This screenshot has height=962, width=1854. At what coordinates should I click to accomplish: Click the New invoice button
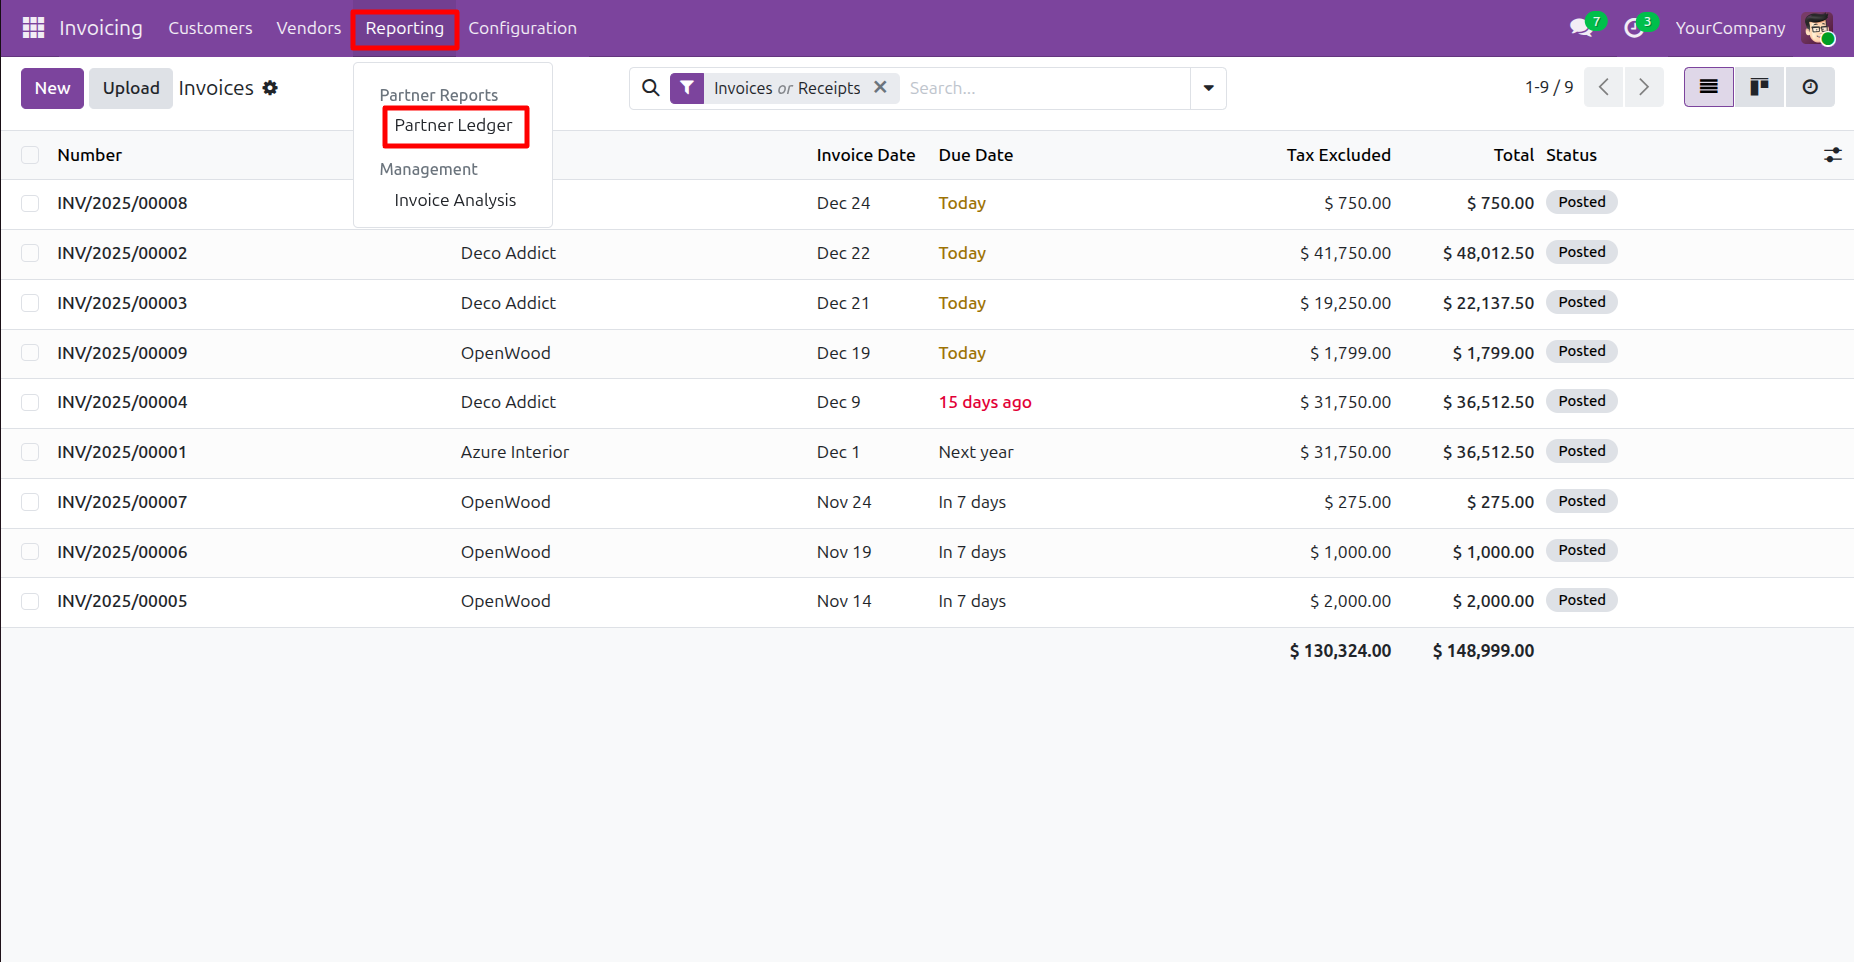52,88
